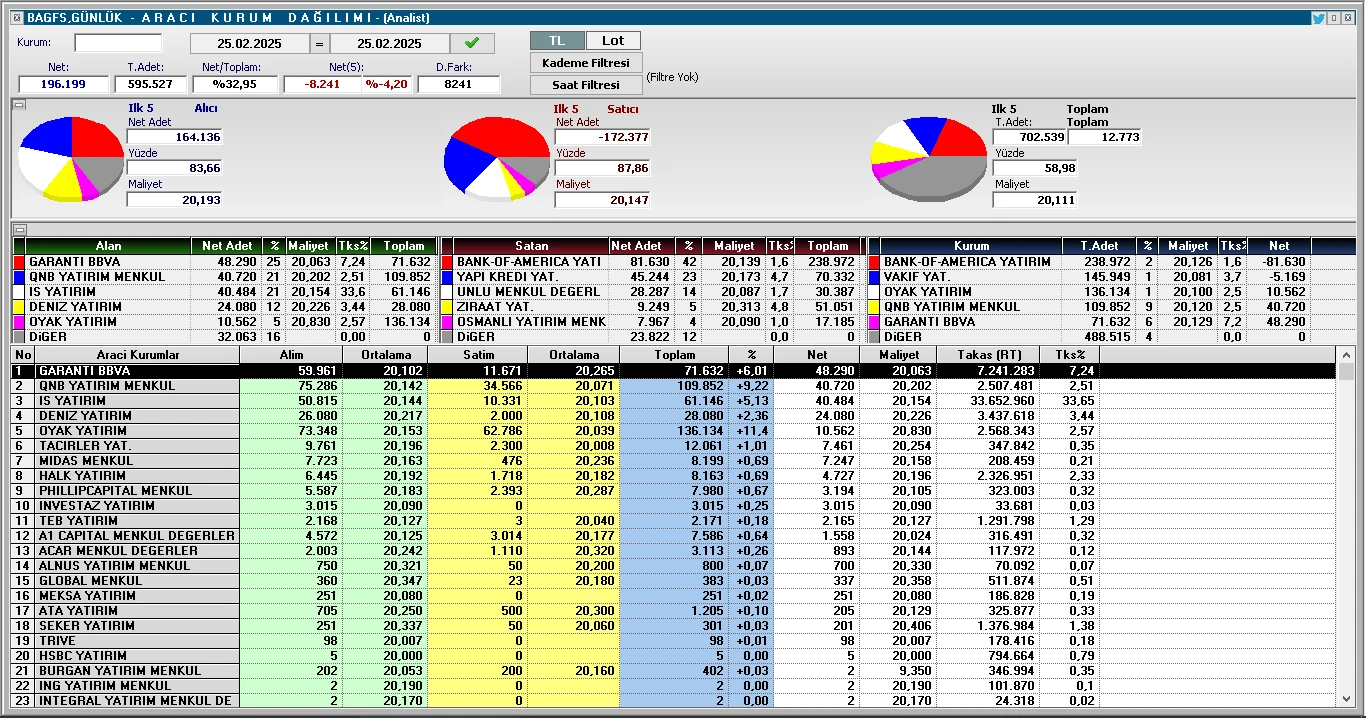Click the D.Fark value 8241 field
Viewport: 1366px width, 718px height.
pos(458,84)
